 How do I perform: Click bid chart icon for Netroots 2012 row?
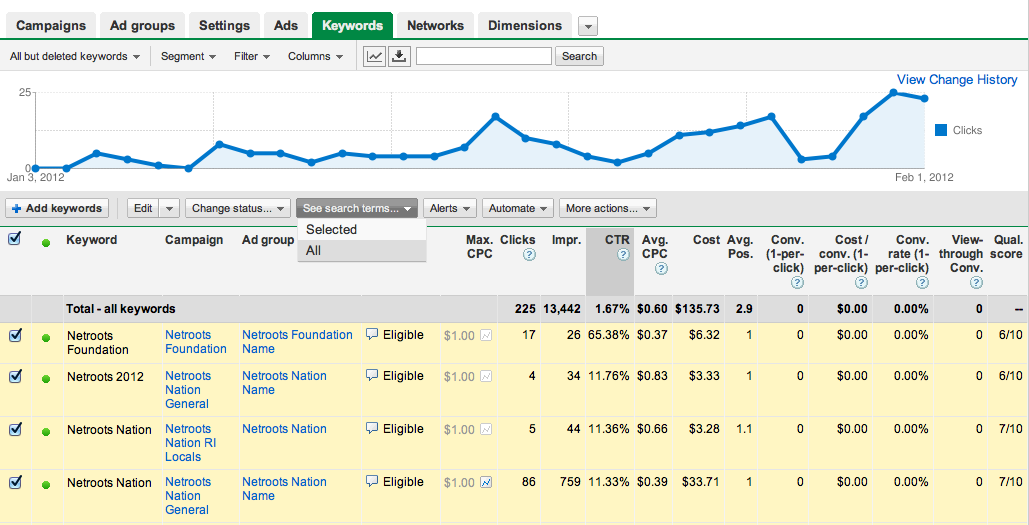click(486, 377)
